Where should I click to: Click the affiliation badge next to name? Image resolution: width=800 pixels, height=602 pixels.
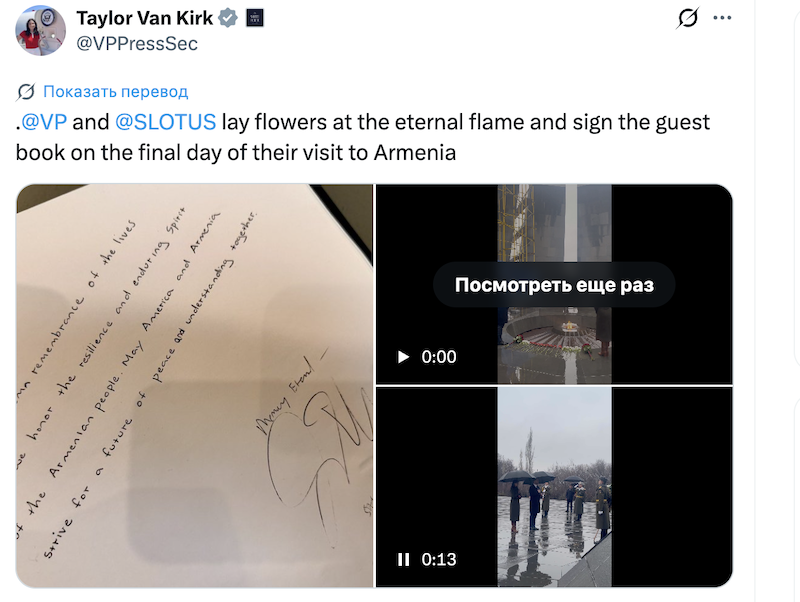pos(255,18)
